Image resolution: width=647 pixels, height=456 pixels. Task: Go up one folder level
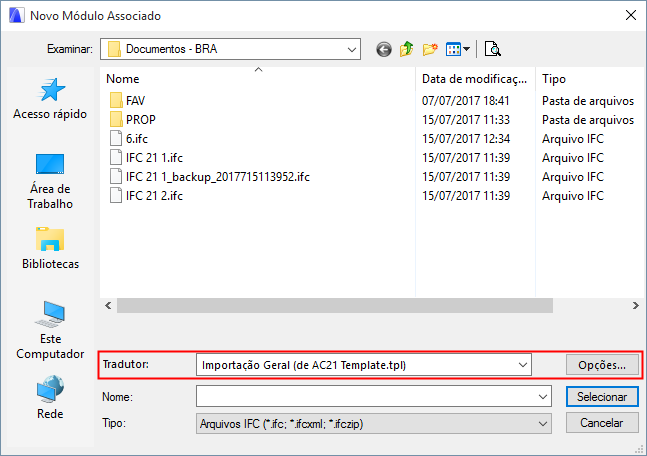pos(407,48)
